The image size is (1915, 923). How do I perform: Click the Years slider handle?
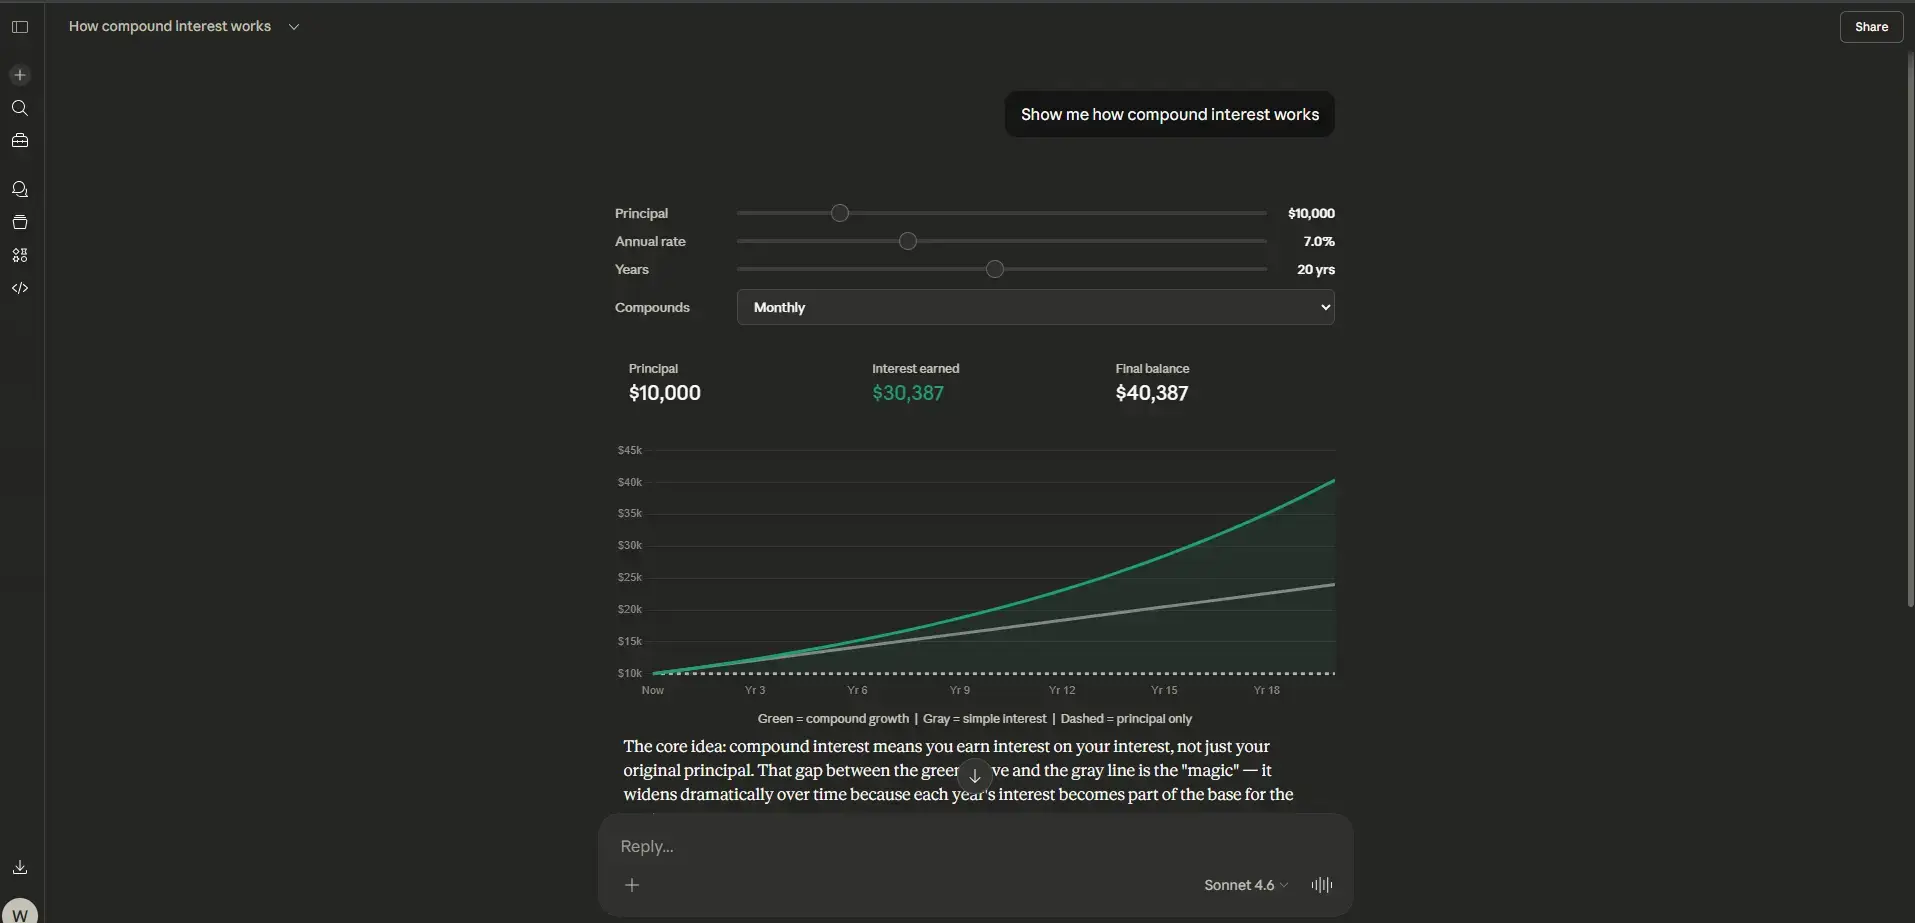click(995, 269)
